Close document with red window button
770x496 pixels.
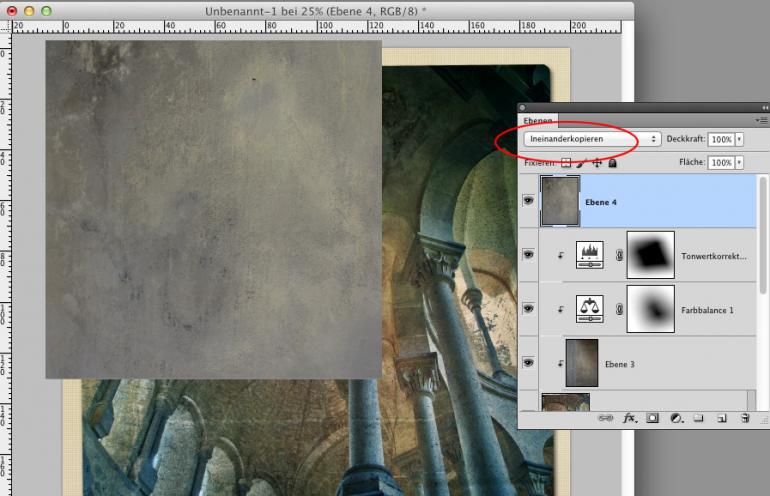[x=12, y=11]
